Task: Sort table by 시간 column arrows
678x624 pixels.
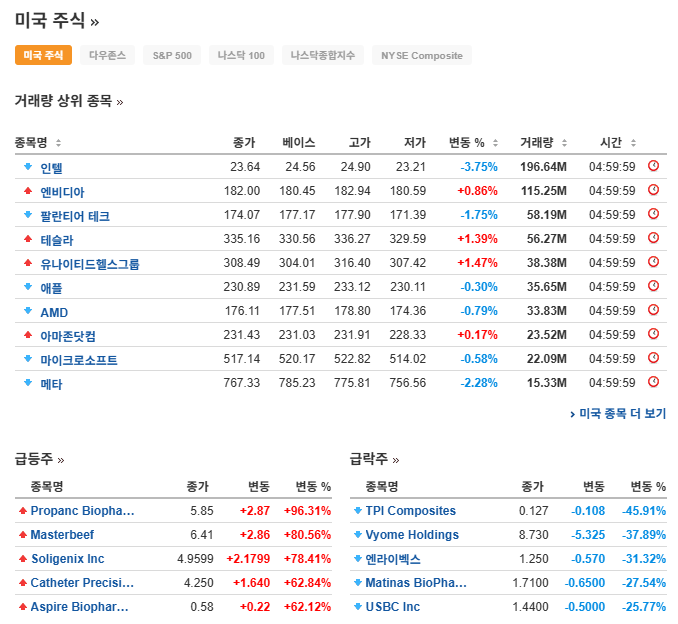Action: 633,143
